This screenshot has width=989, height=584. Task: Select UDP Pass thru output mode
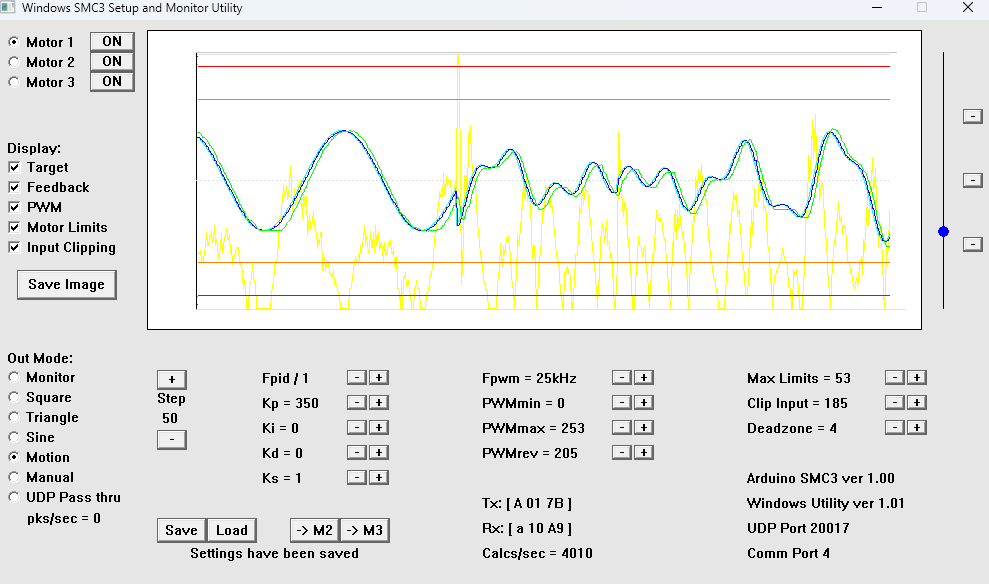pyautogui.click(x=14, y=498)
